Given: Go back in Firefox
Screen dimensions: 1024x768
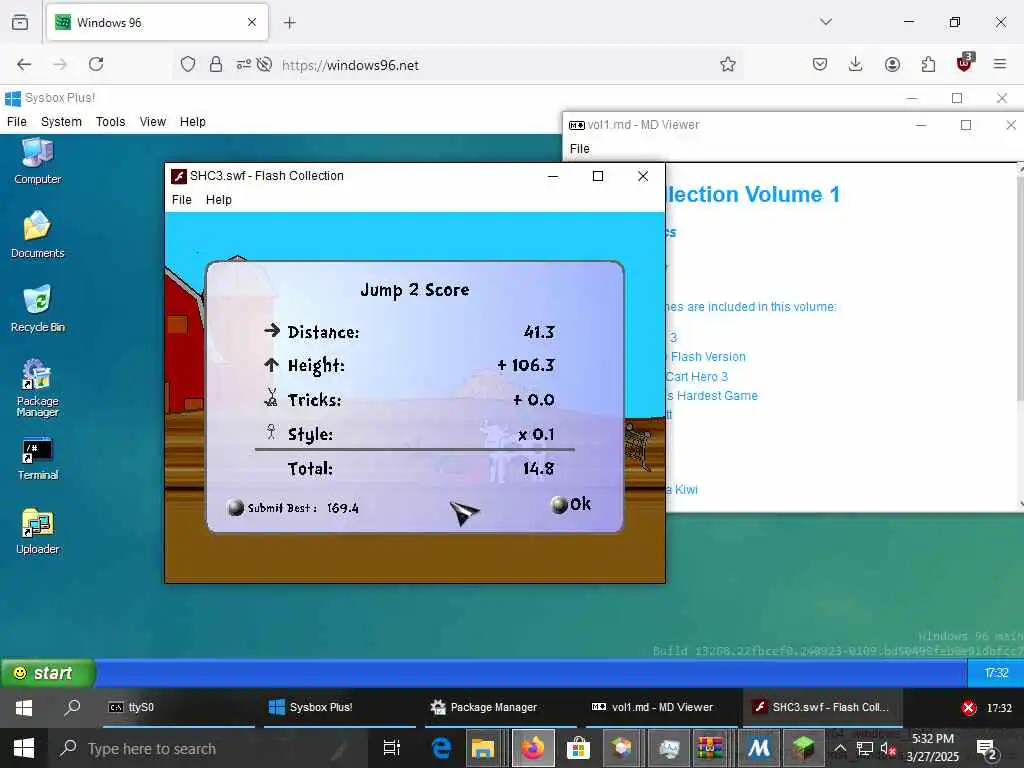Looking at the screenshot, I should (24, 64).
